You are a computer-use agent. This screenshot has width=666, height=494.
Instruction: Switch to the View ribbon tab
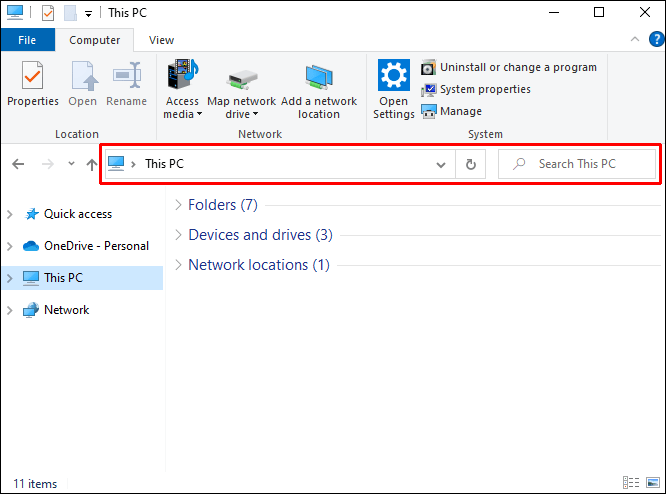pos(161,40)
